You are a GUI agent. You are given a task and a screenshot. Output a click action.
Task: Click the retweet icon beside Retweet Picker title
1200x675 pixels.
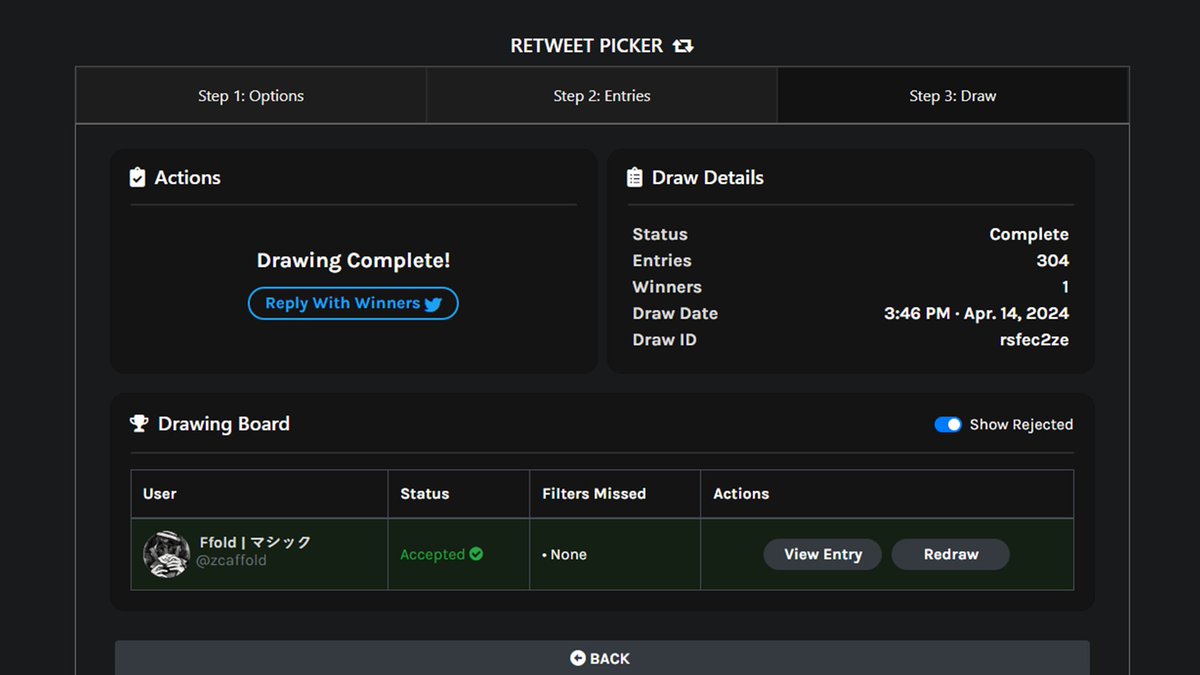pyautogui.click(x=683, y=46)
